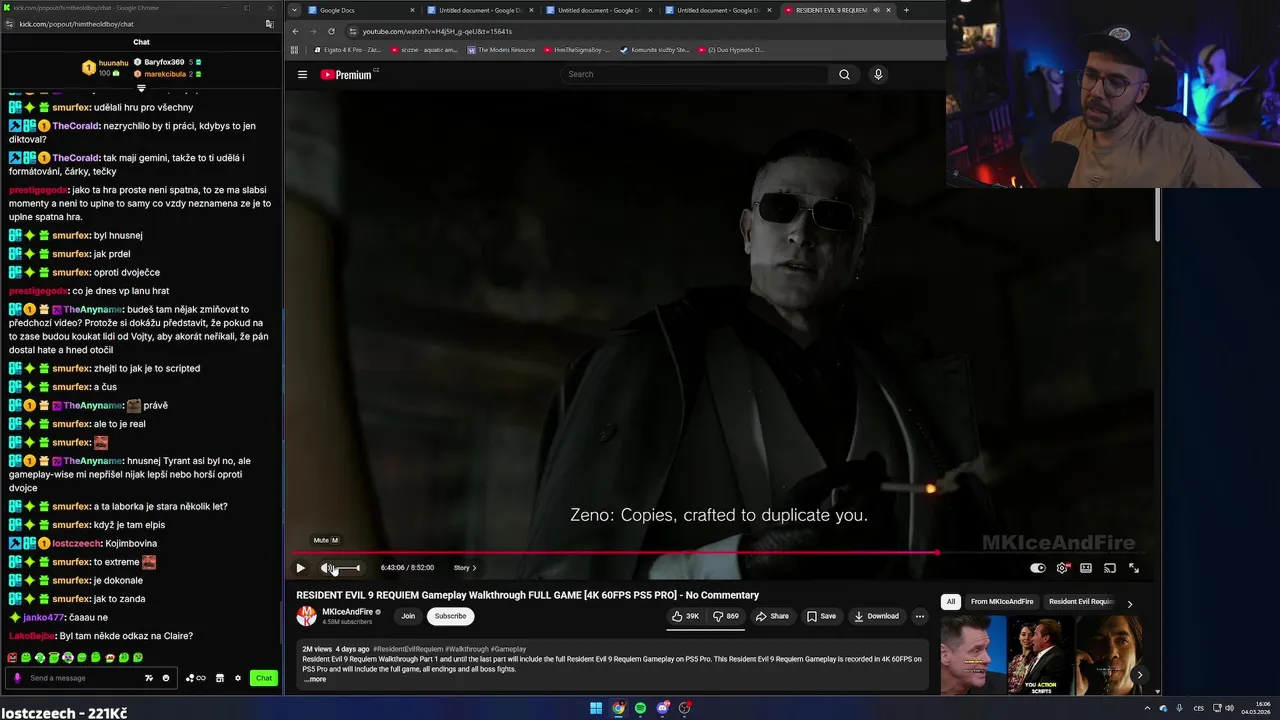Open the taskbar clock and date
The image size is (1280, 720).
point(1255,708)
